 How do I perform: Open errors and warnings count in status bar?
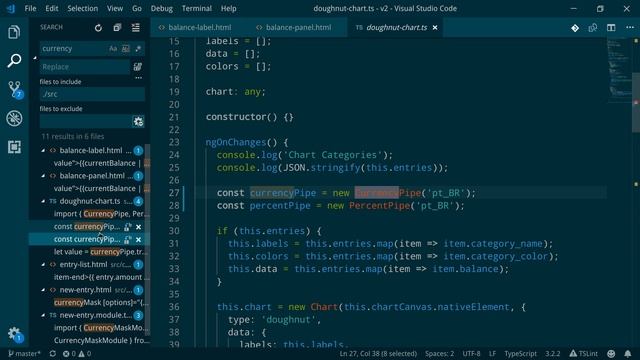(x=77, y=353)
